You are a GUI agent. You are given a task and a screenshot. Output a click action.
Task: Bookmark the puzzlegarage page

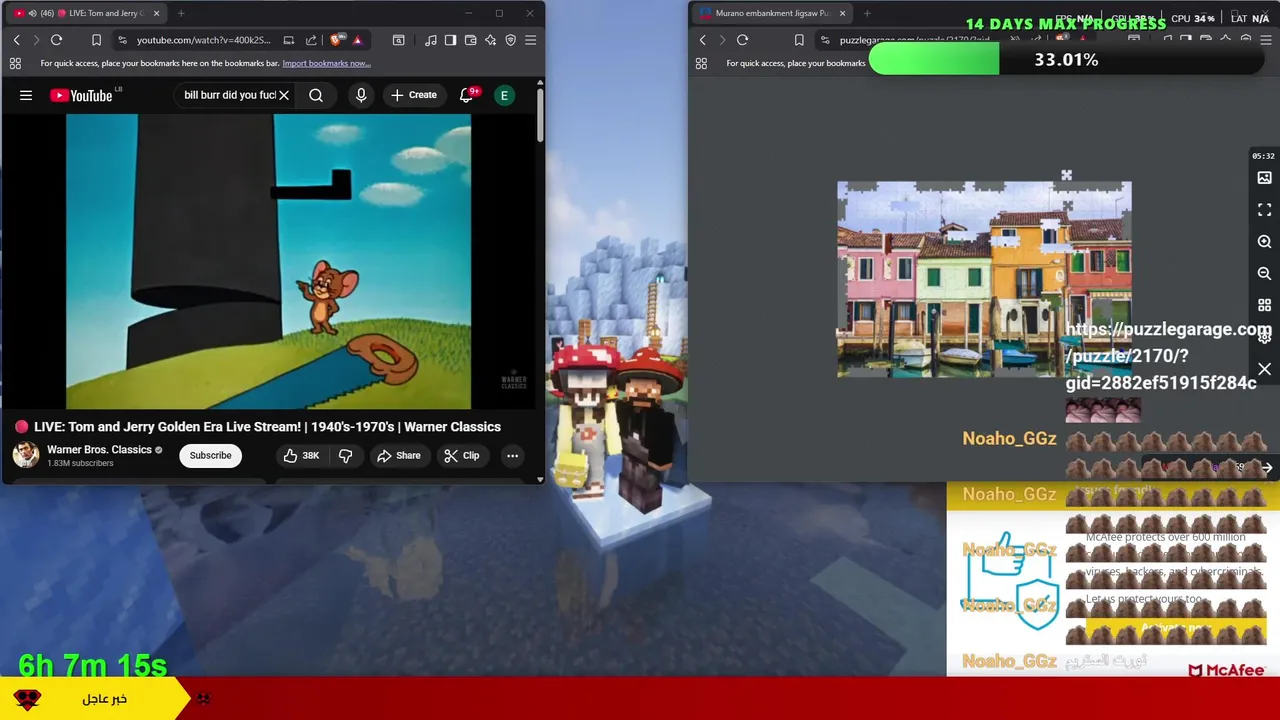799,40
